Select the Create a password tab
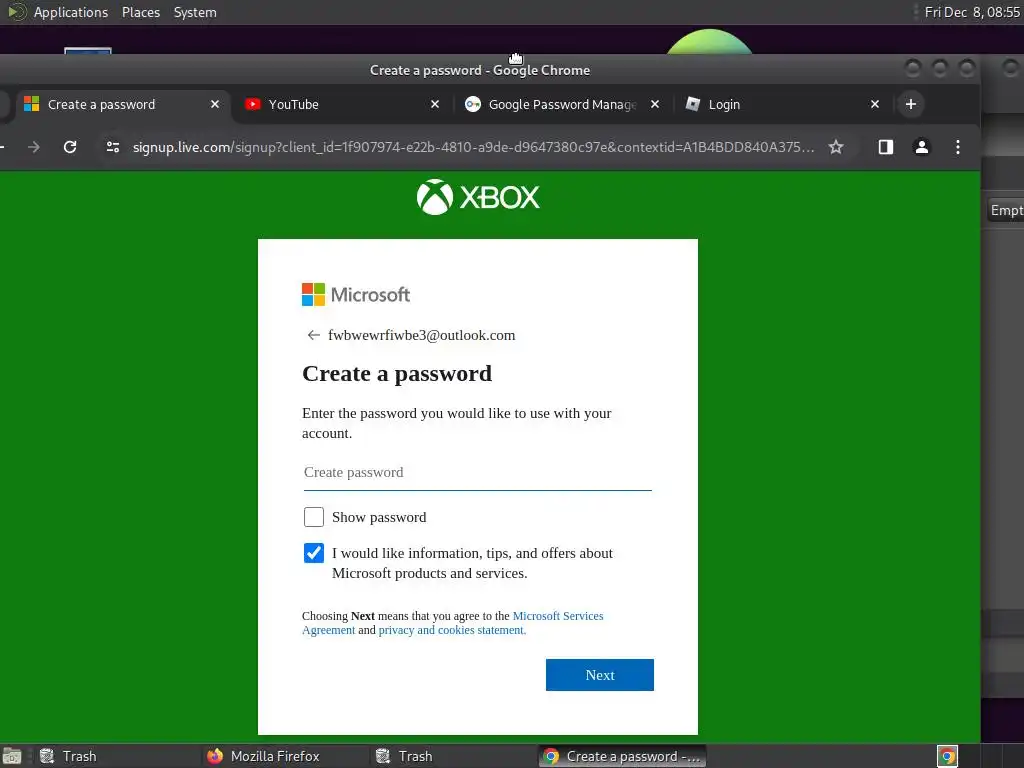This screenshot has height=768, width=1024. (x=123, y=104)
